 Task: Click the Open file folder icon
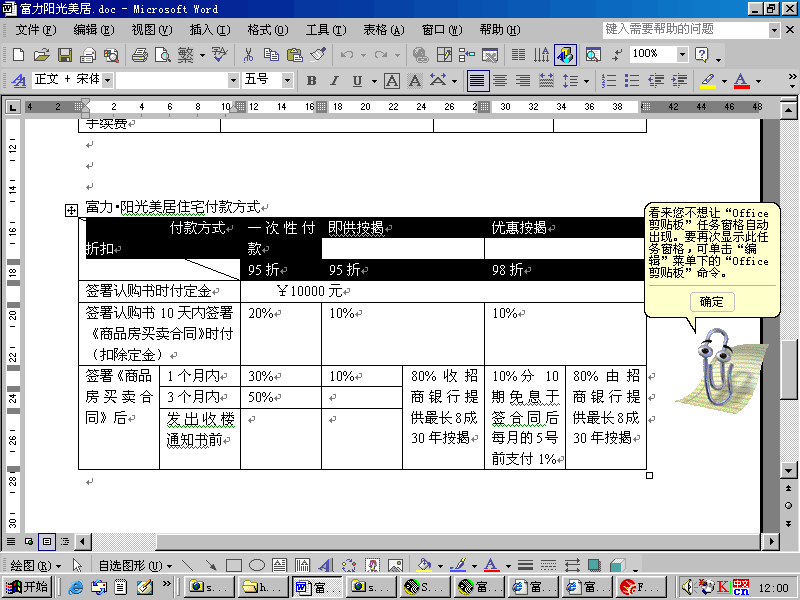tap(41, 55)
